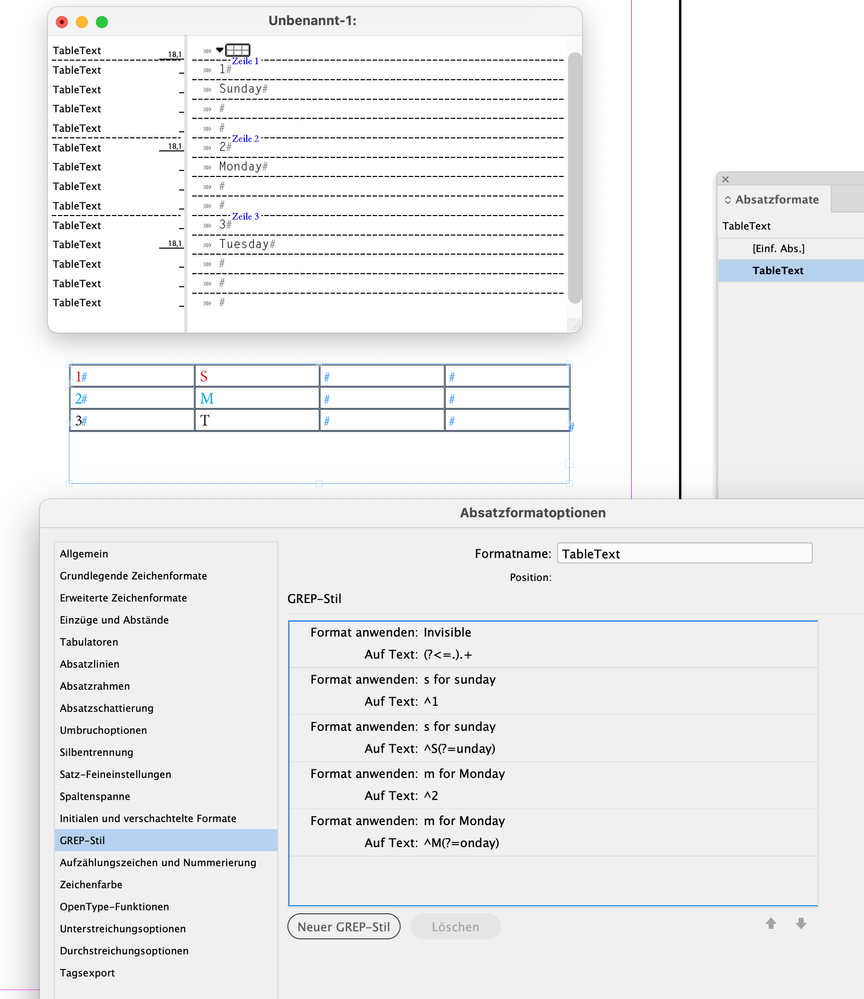This screenshot has width=864, height=999.
Task: Select the Absatzformate panel tab
Action: point(775,199)
